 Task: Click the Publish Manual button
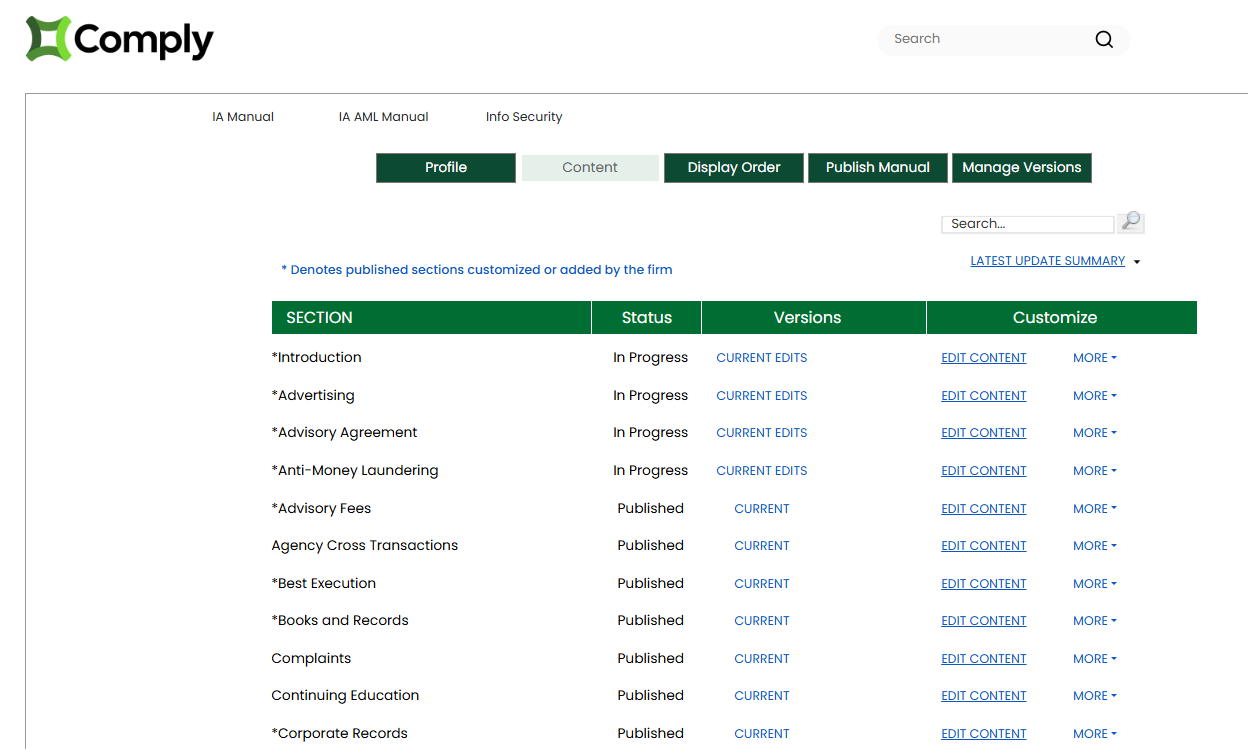click(877, 167)
